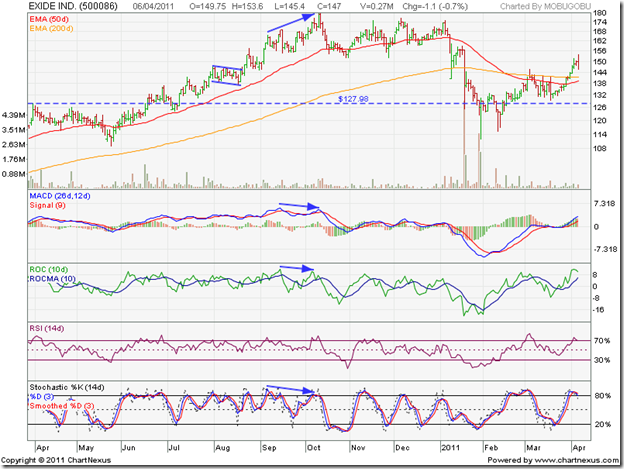The width and height of the screenshot is (624, 469).
Task: Click the H=153.6 high value
Action: click(x=248, y=6)
